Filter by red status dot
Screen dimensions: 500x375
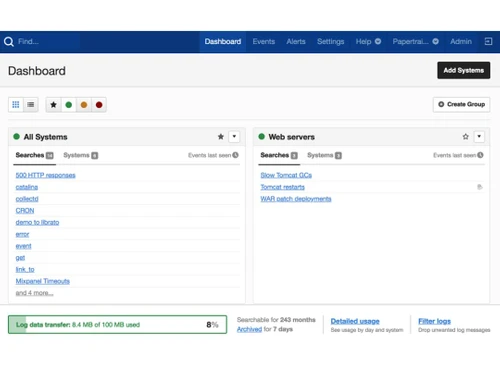[99, 105]
